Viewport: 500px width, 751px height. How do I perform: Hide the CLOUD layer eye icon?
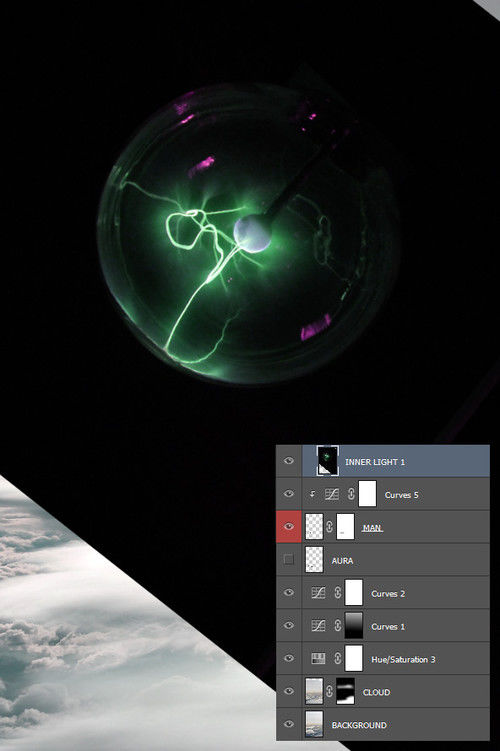click(289, 691)
